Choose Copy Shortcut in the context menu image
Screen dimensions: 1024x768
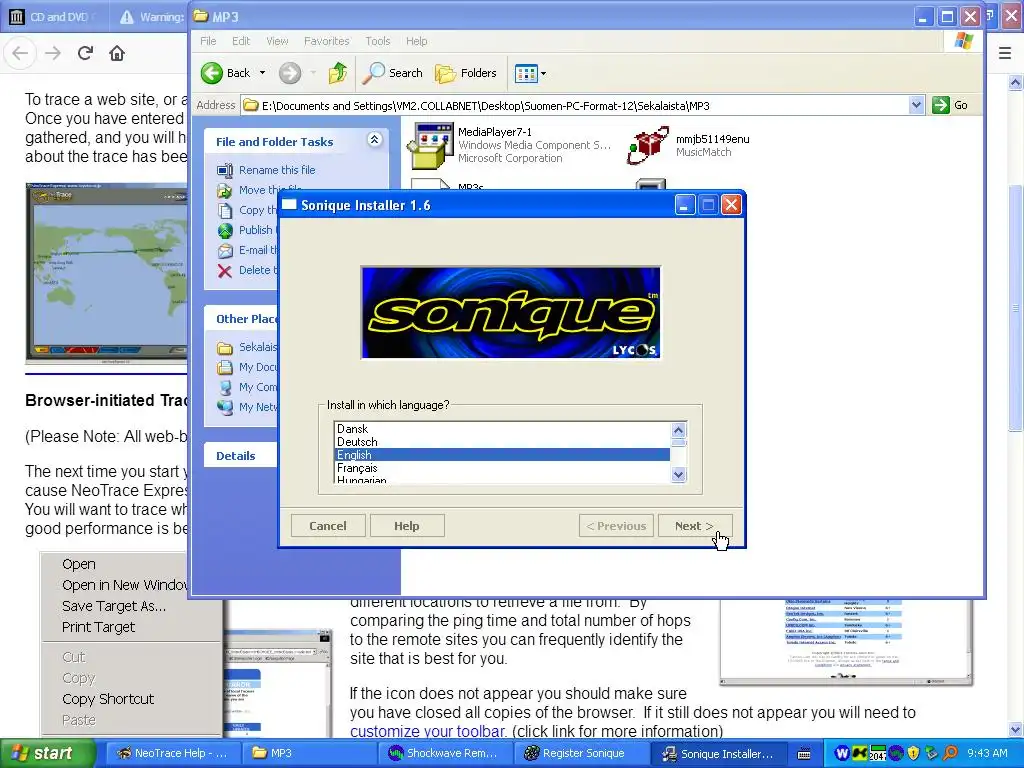tap(108, 699)
